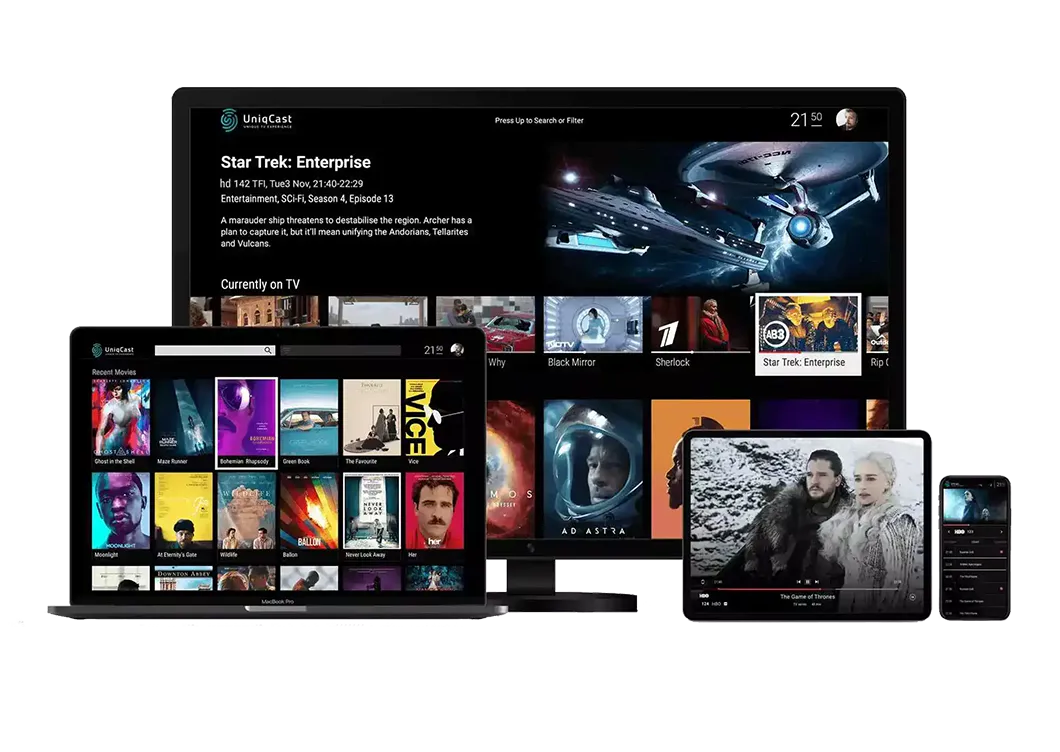Click the phone video preview

[x=975, y=505]
